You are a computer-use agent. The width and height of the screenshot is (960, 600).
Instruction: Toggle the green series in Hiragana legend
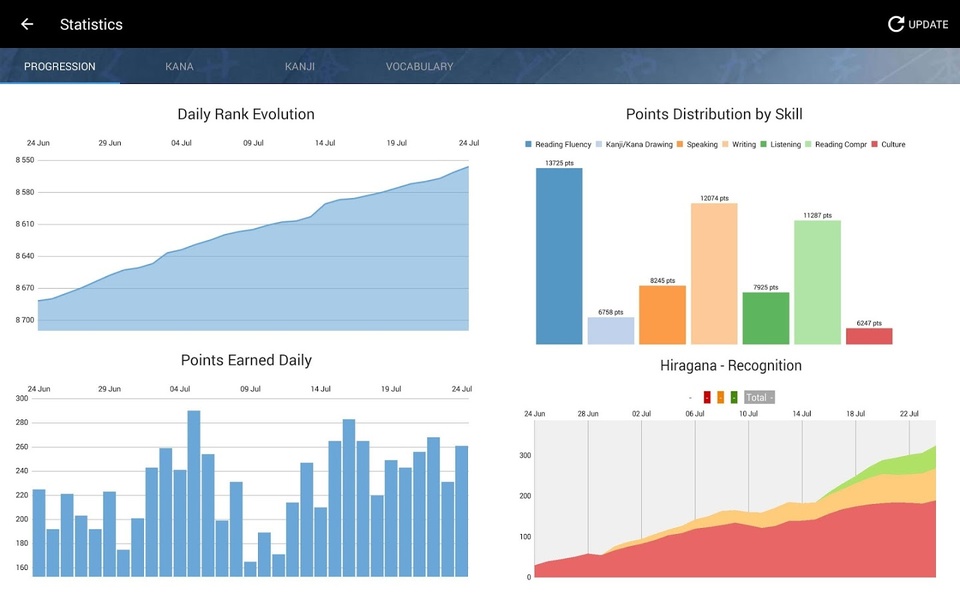pyautogui.click(x=733, y=397)
